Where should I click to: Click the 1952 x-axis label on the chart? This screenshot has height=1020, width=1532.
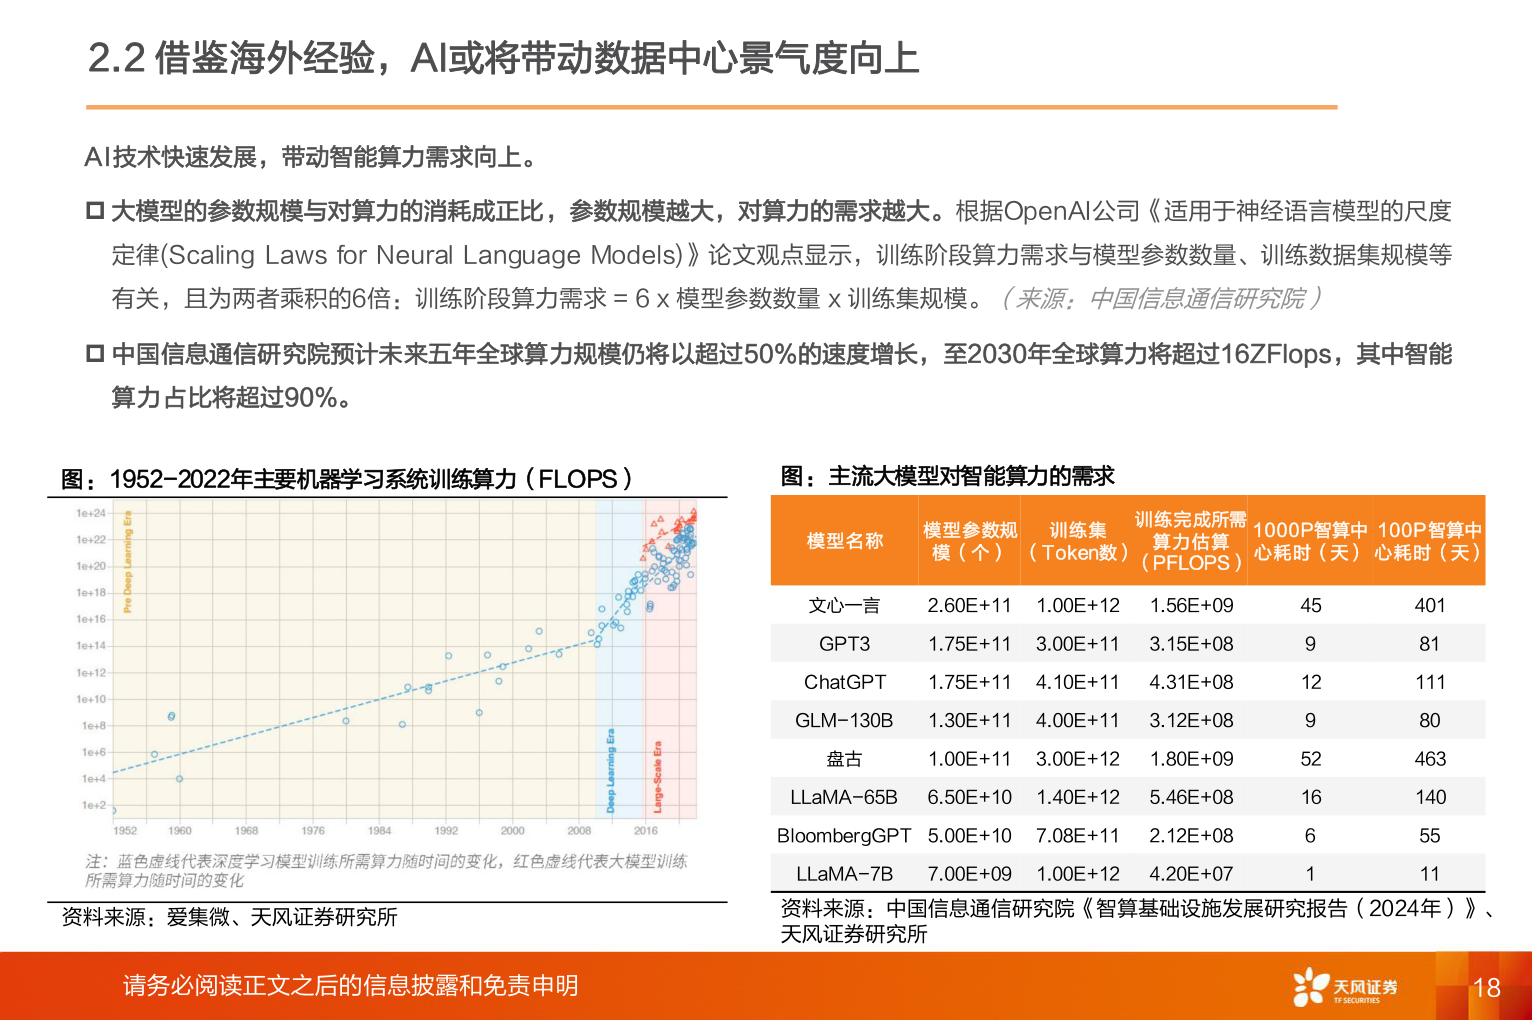pyautogui.click(x=125, y=831)
